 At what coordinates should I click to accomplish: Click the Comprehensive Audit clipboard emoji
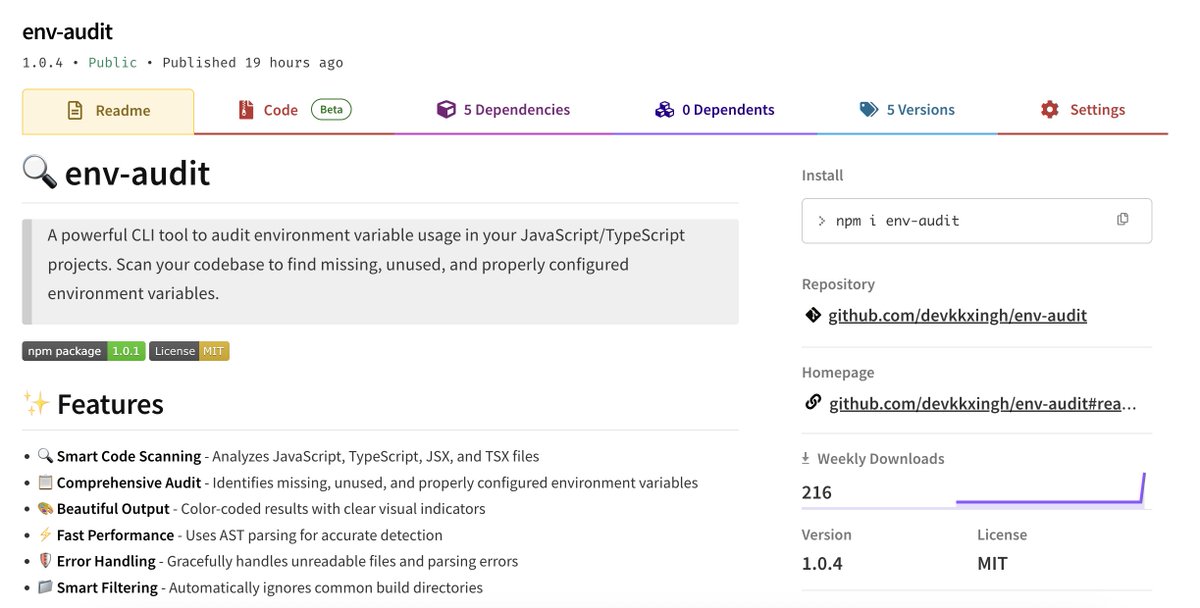(45, 482)
